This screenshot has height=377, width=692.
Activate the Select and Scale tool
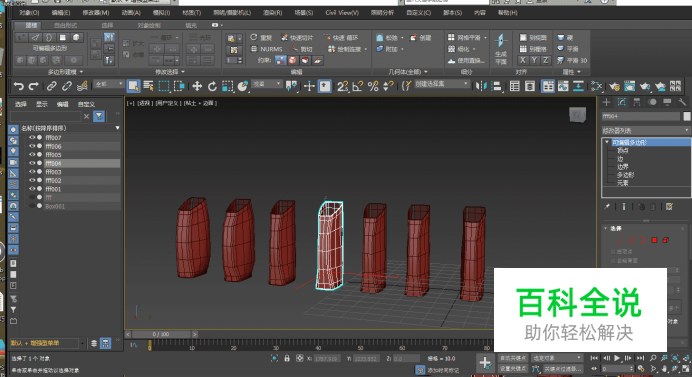point(227,86)
